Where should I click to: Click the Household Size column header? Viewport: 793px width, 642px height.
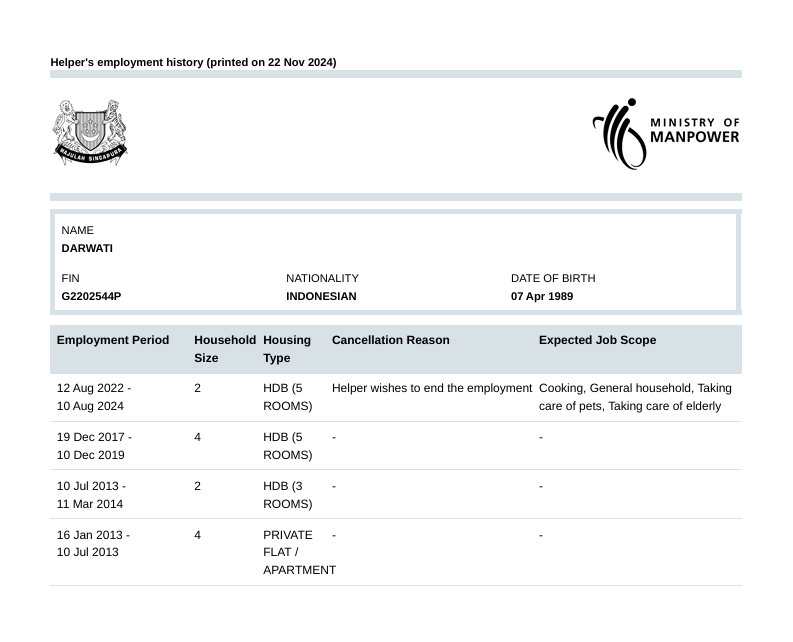pyautogui.click(x=224, y=349)
